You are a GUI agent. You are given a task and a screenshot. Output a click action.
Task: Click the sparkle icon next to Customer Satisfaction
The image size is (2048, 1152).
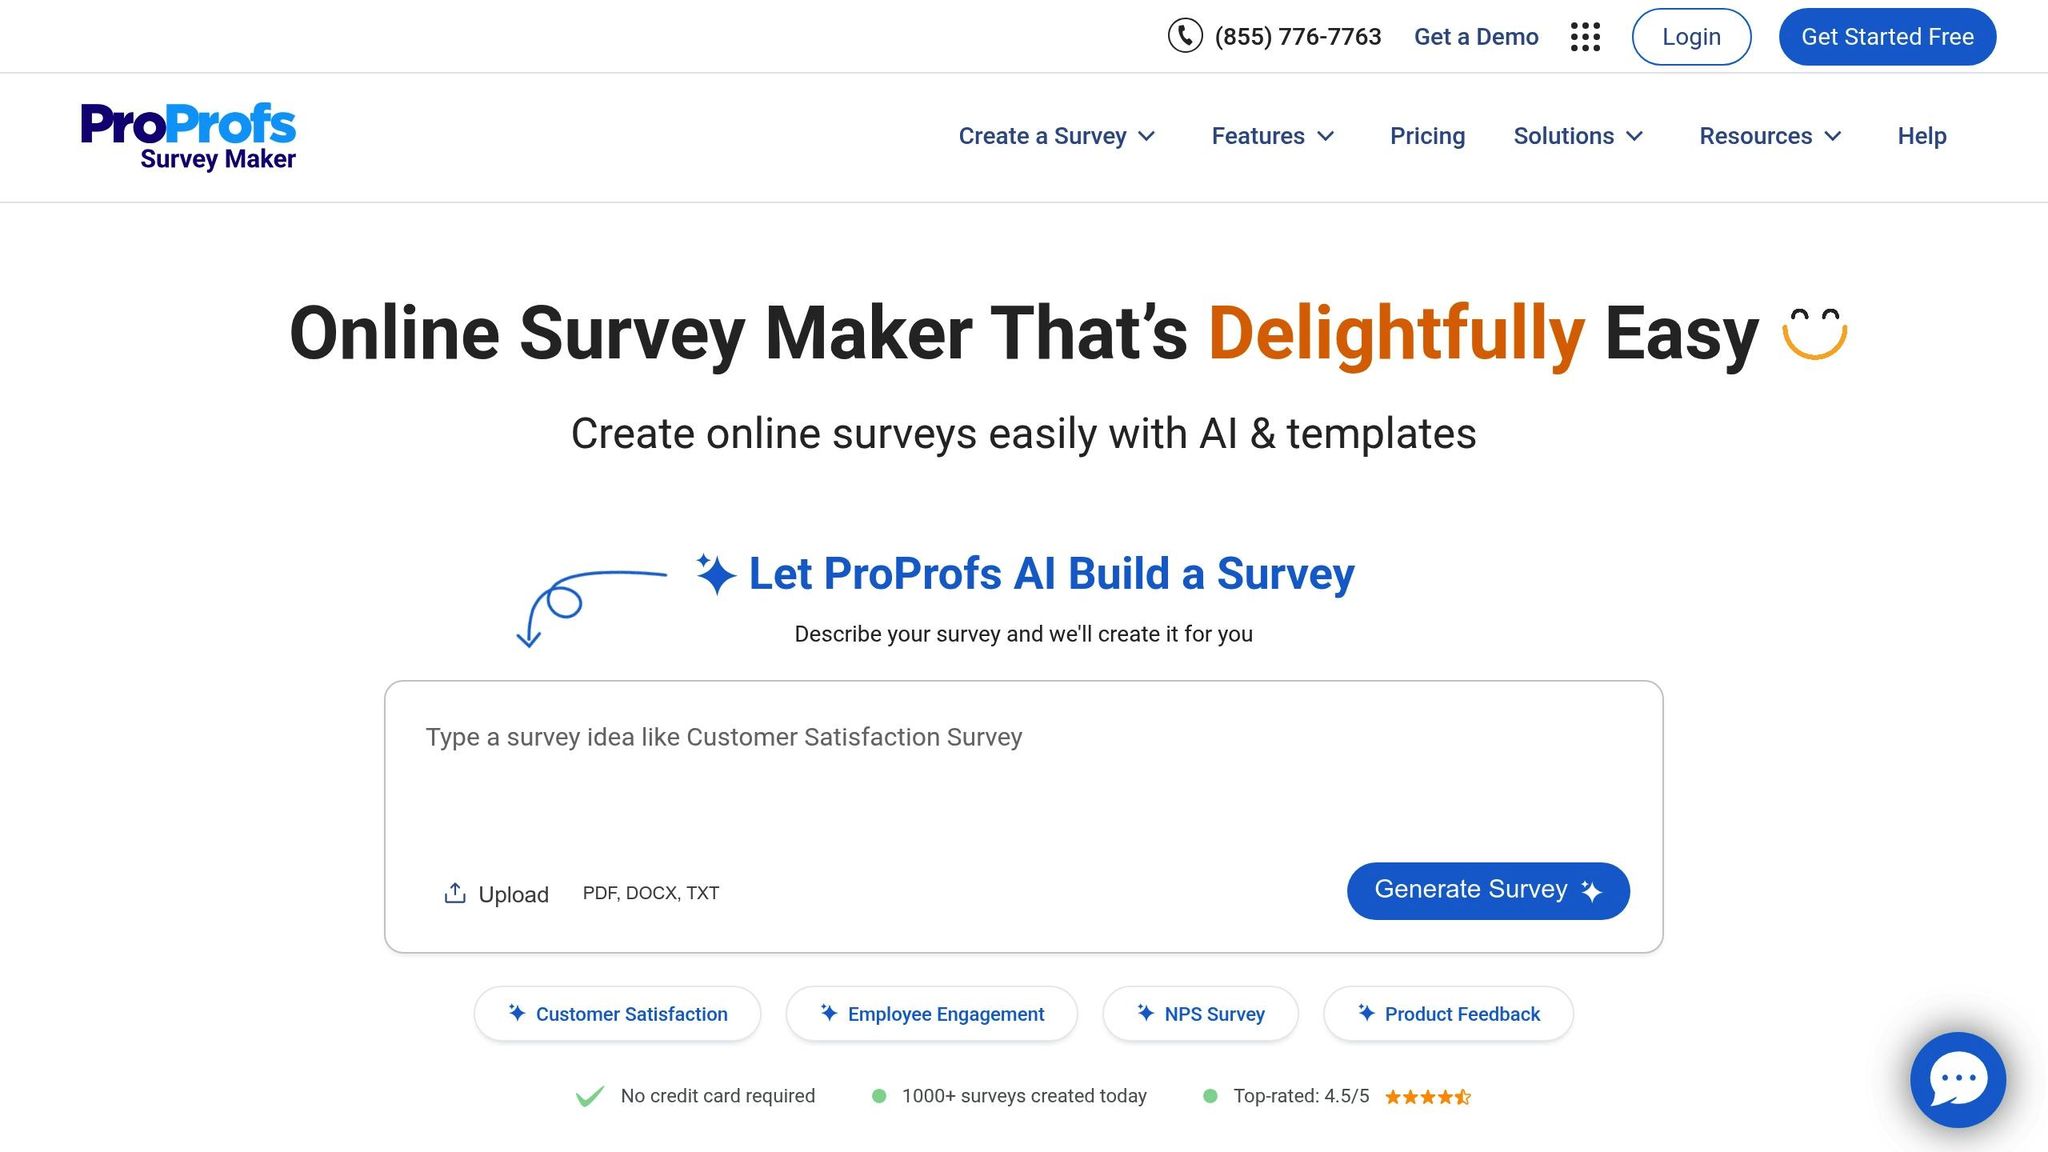click(516, 1013)
